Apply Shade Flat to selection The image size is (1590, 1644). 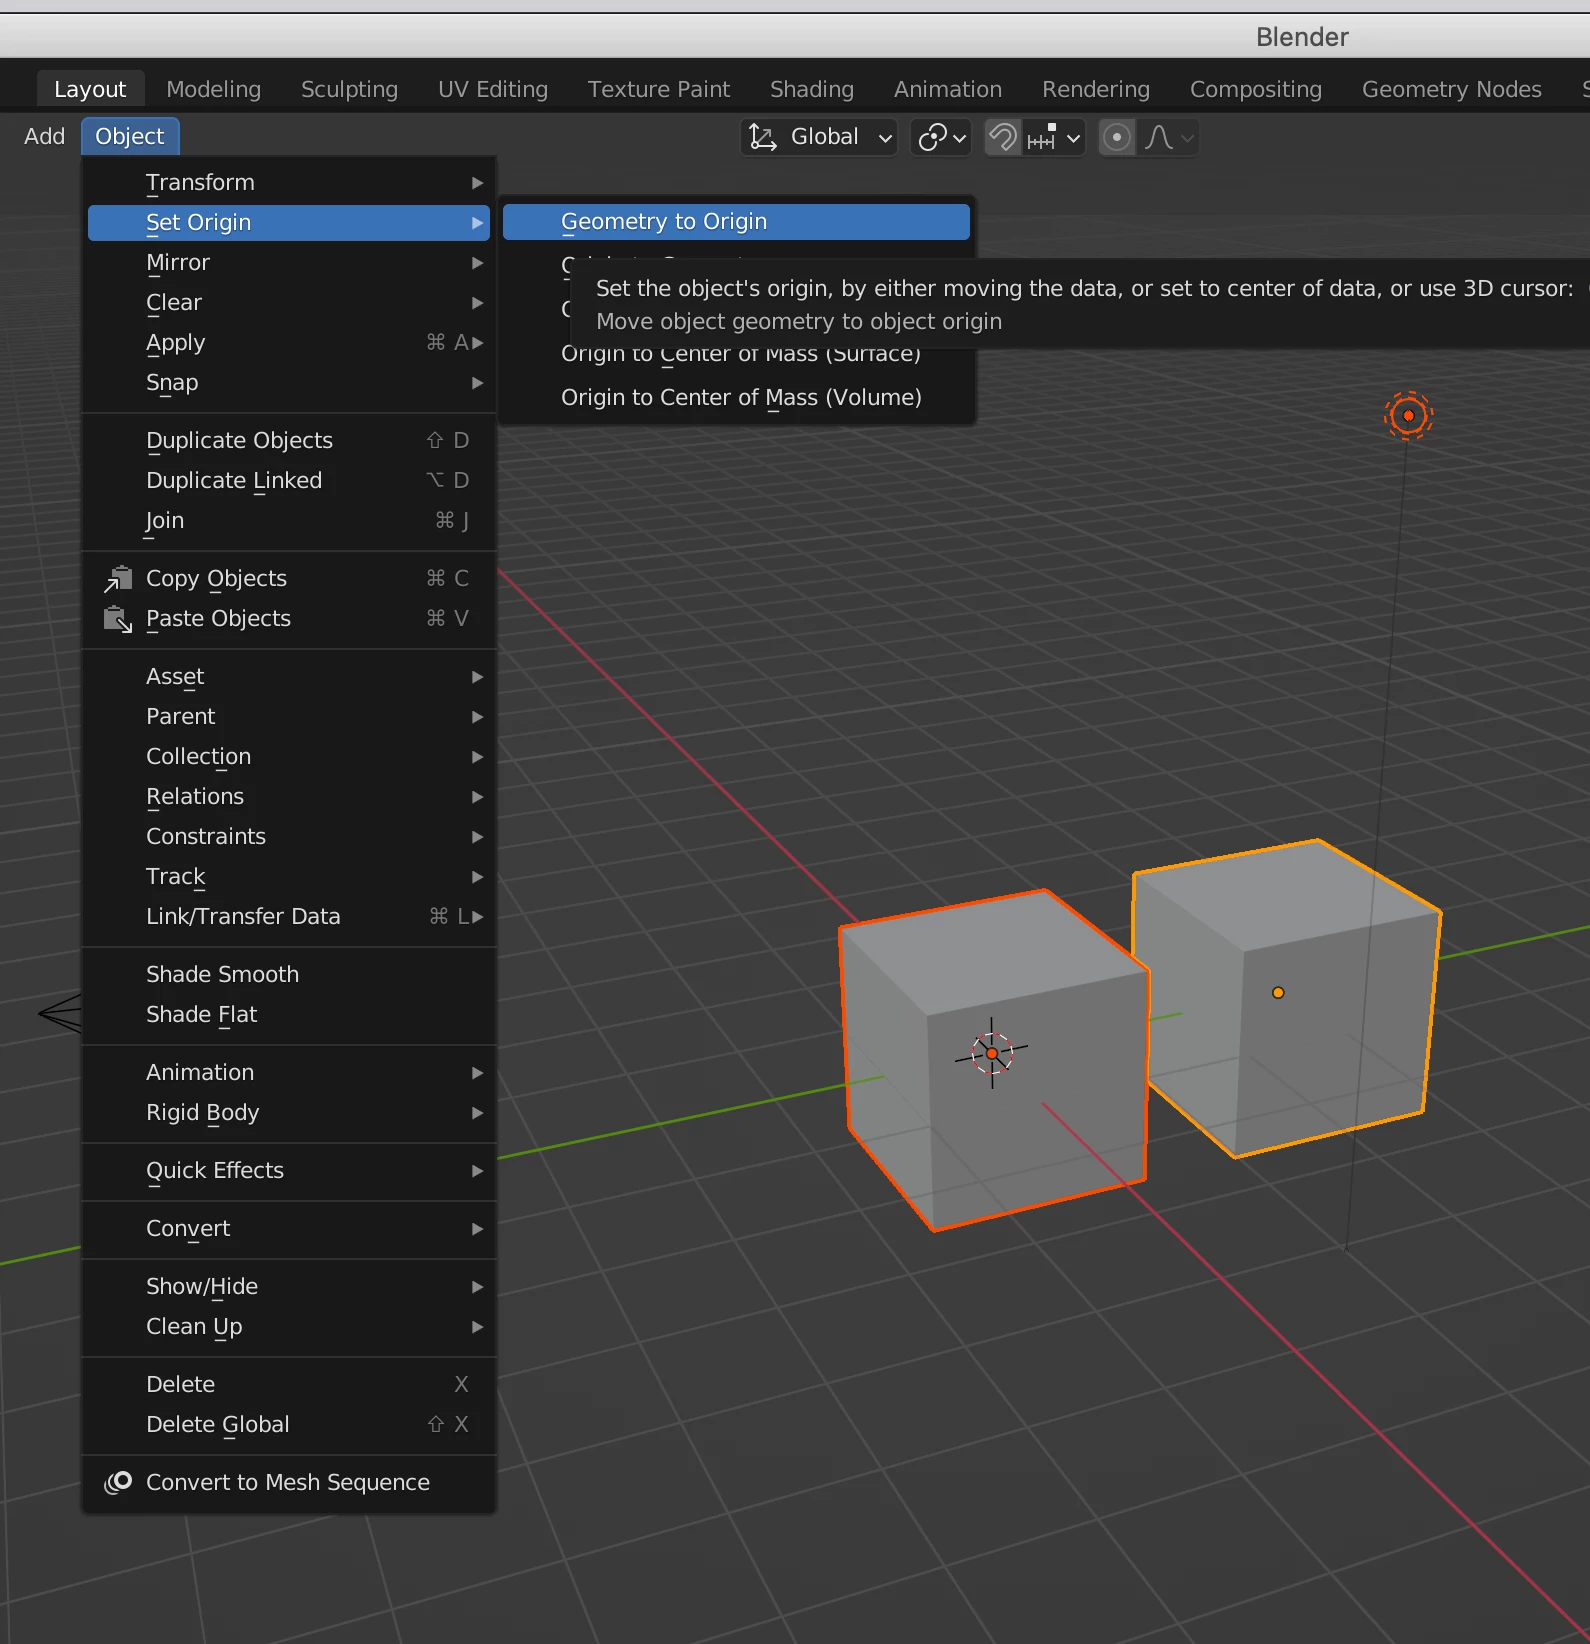(x=288, y=1015)
